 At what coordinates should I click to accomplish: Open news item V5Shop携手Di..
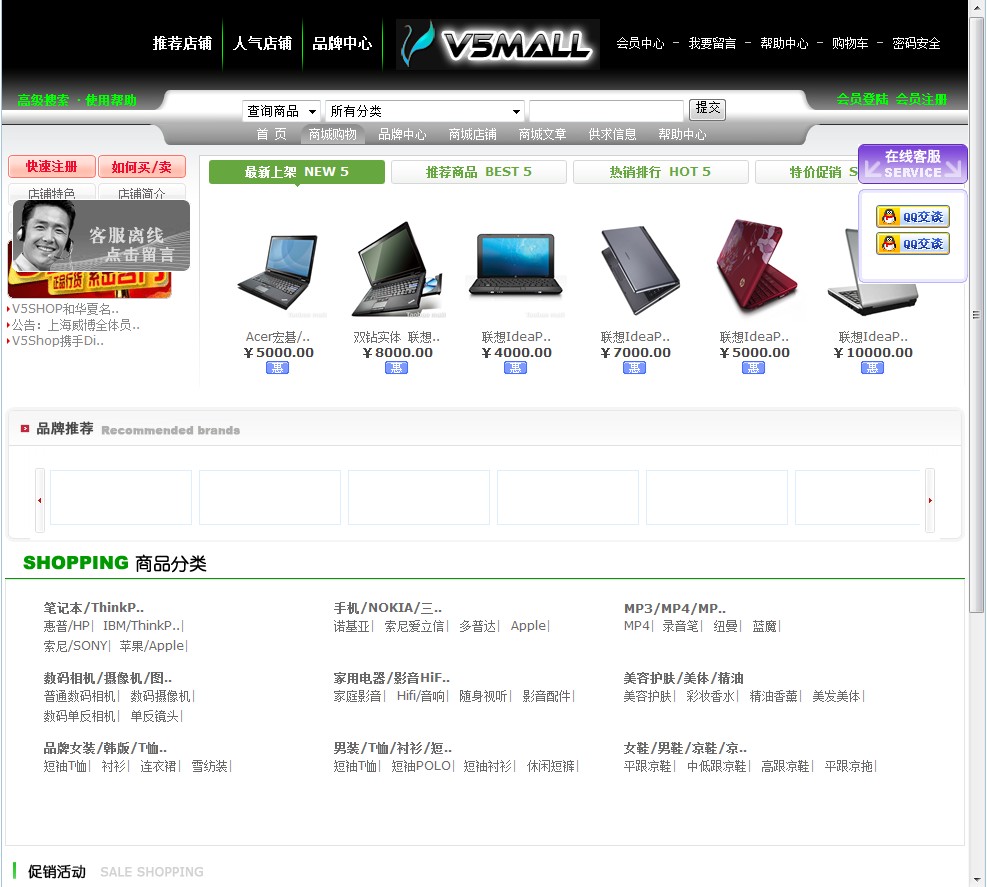tap(58, 341)
